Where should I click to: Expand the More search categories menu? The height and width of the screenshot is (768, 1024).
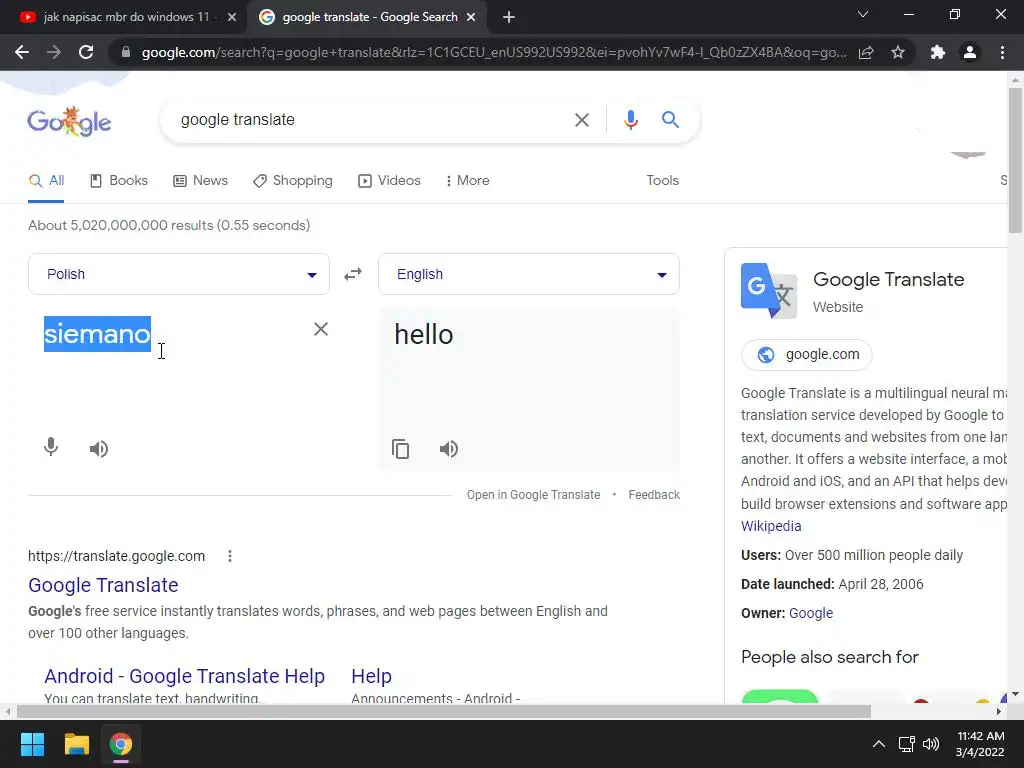tap(468, 181)
